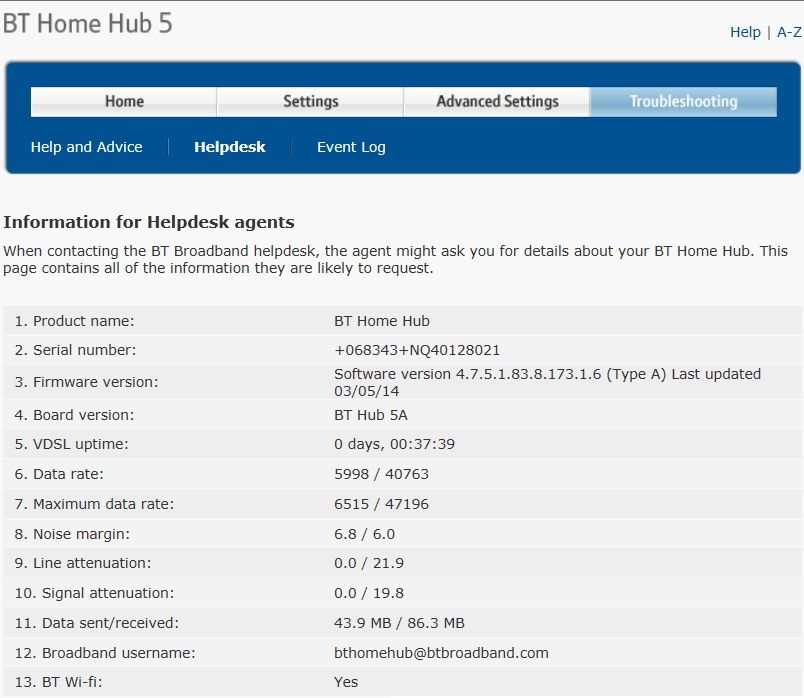
Task: Select bthomehub@btbroadband.com username
Action: tap(441, 653)
